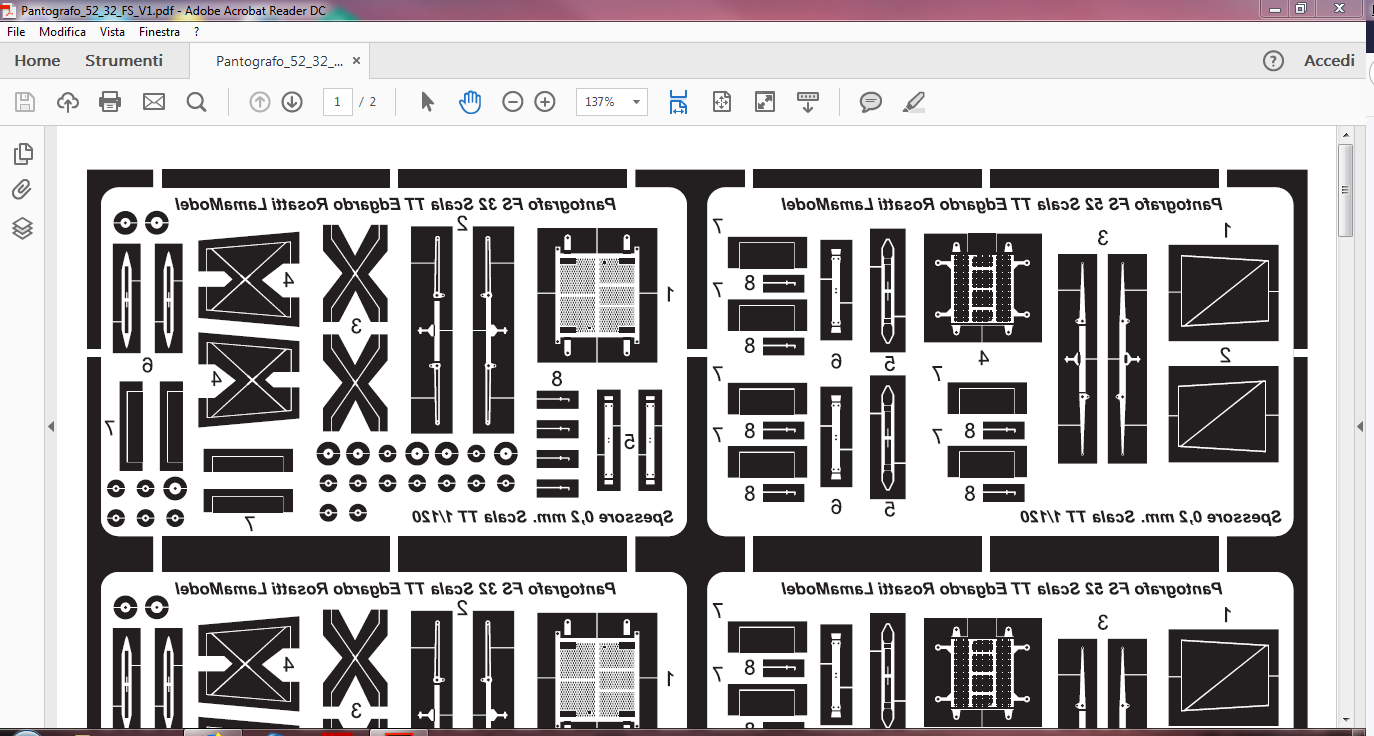1374x736 pixels.
Task: Go to previous page arrow
Action: tap(260, 102)
